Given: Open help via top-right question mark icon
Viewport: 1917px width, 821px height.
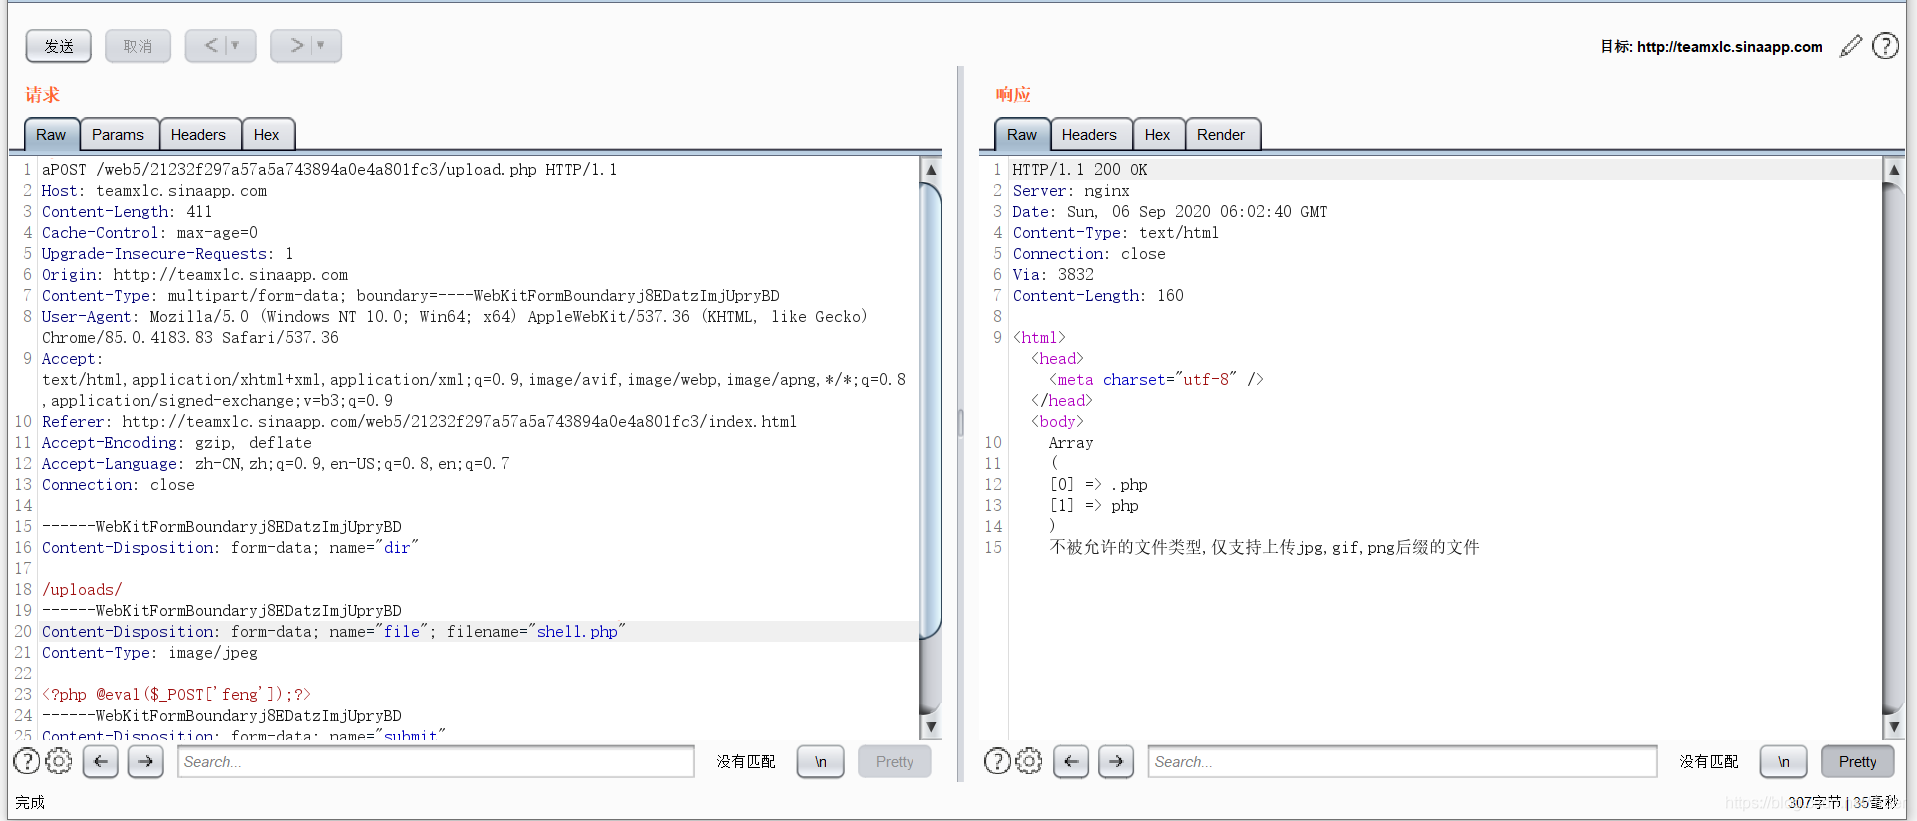Looking at the screenshot, I should [1885, 46].
